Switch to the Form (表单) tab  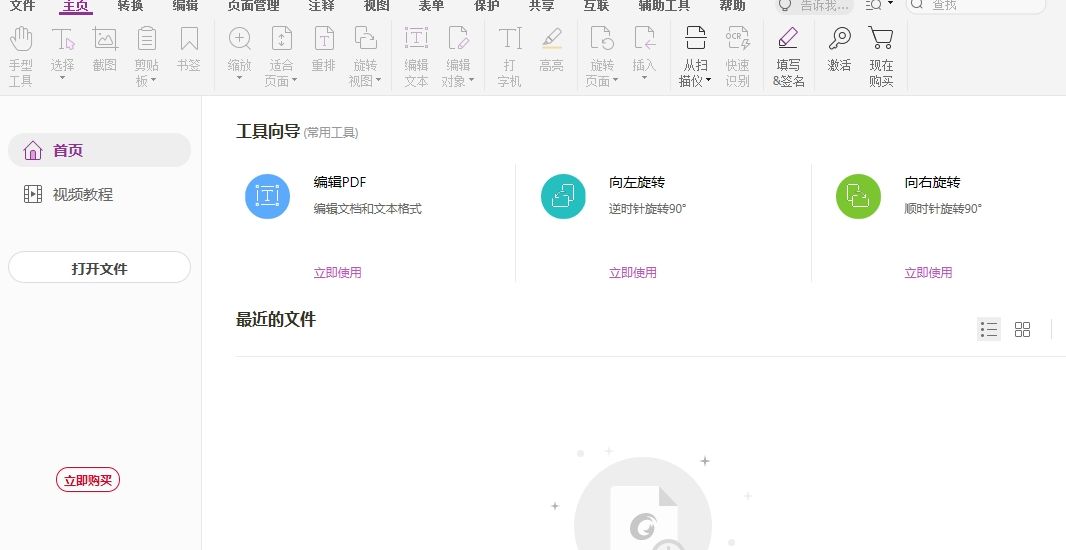(431, 5)
